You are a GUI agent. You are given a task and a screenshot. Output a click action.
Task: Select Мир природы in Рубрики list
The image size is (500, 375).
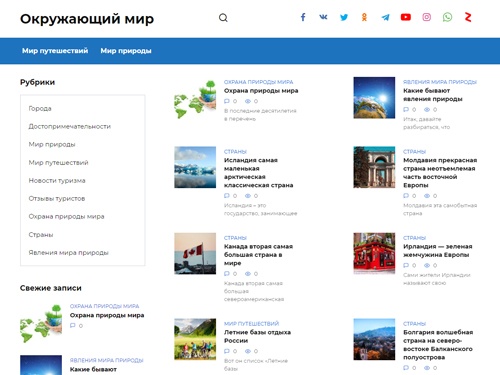point(52,144)
